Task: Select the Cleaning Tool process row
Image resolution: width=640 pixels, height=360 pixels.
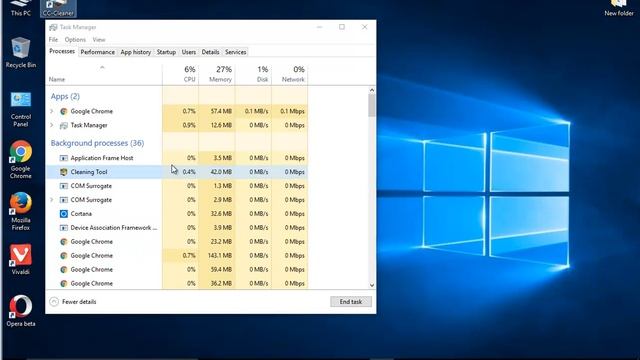Action: pos(177,172)
